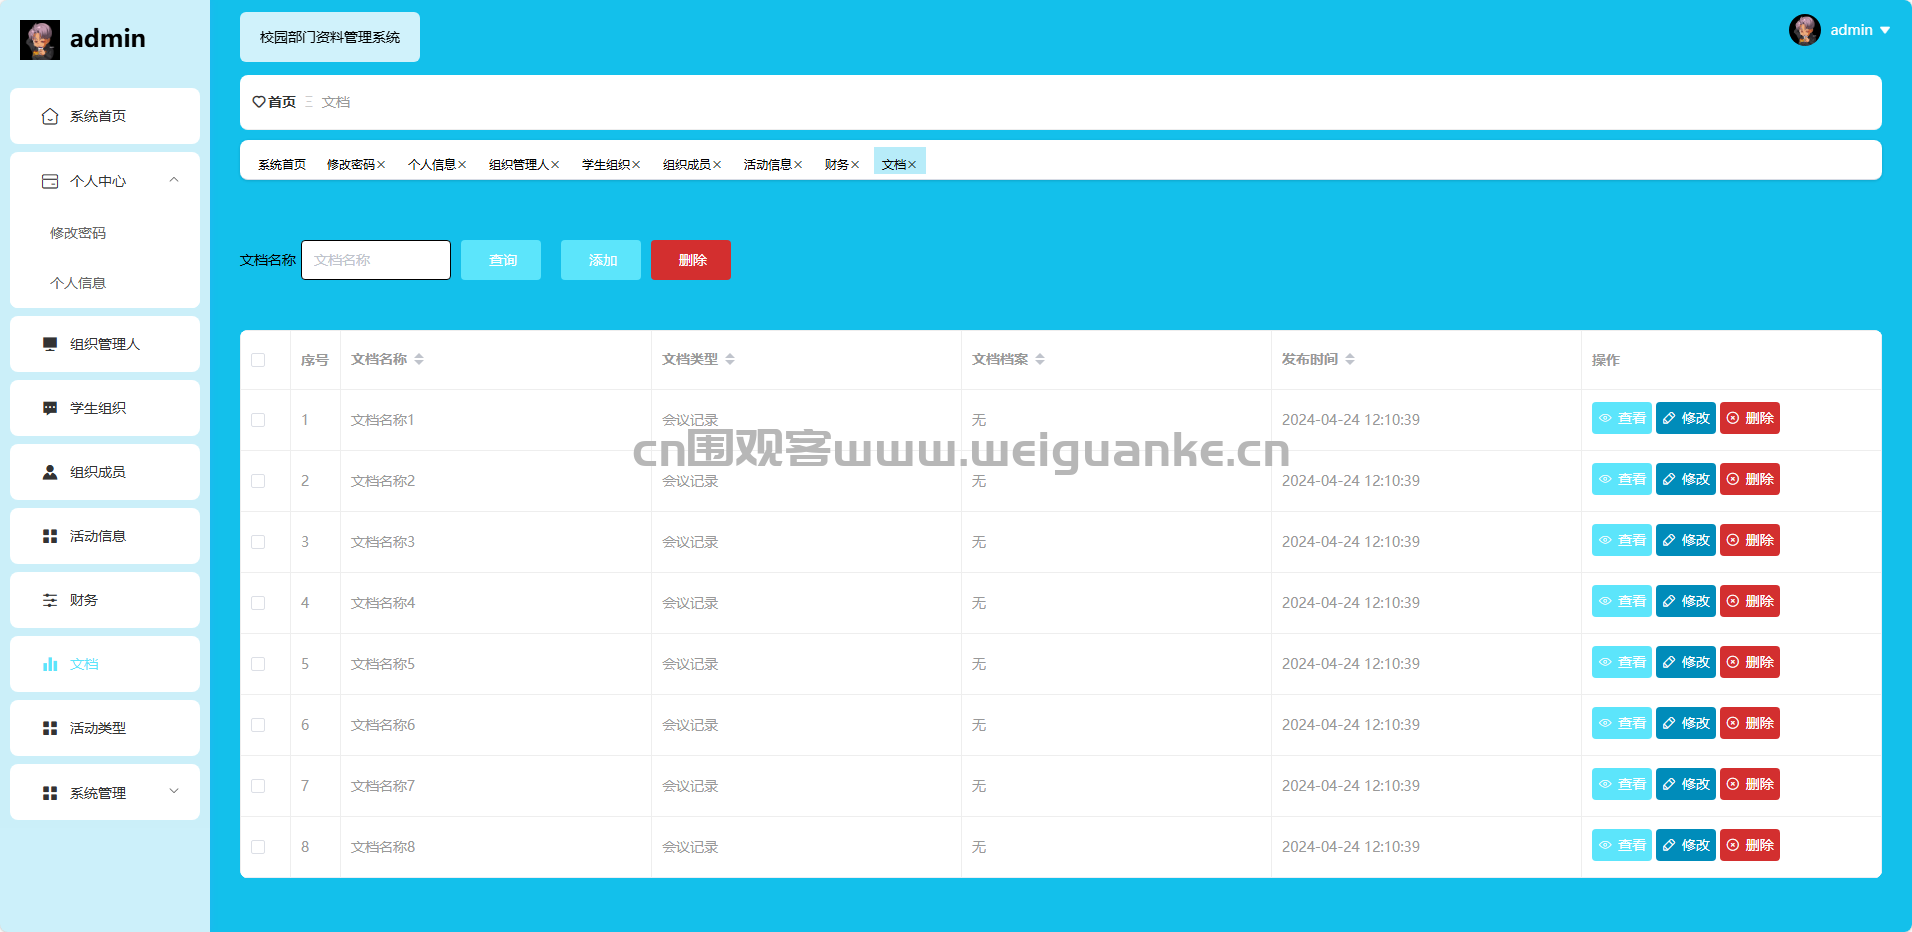The width and height of the screenshot is (1912, 932).
Task: Close the 文档 tab
Action: pyautogui.click(x=912, y=165)
